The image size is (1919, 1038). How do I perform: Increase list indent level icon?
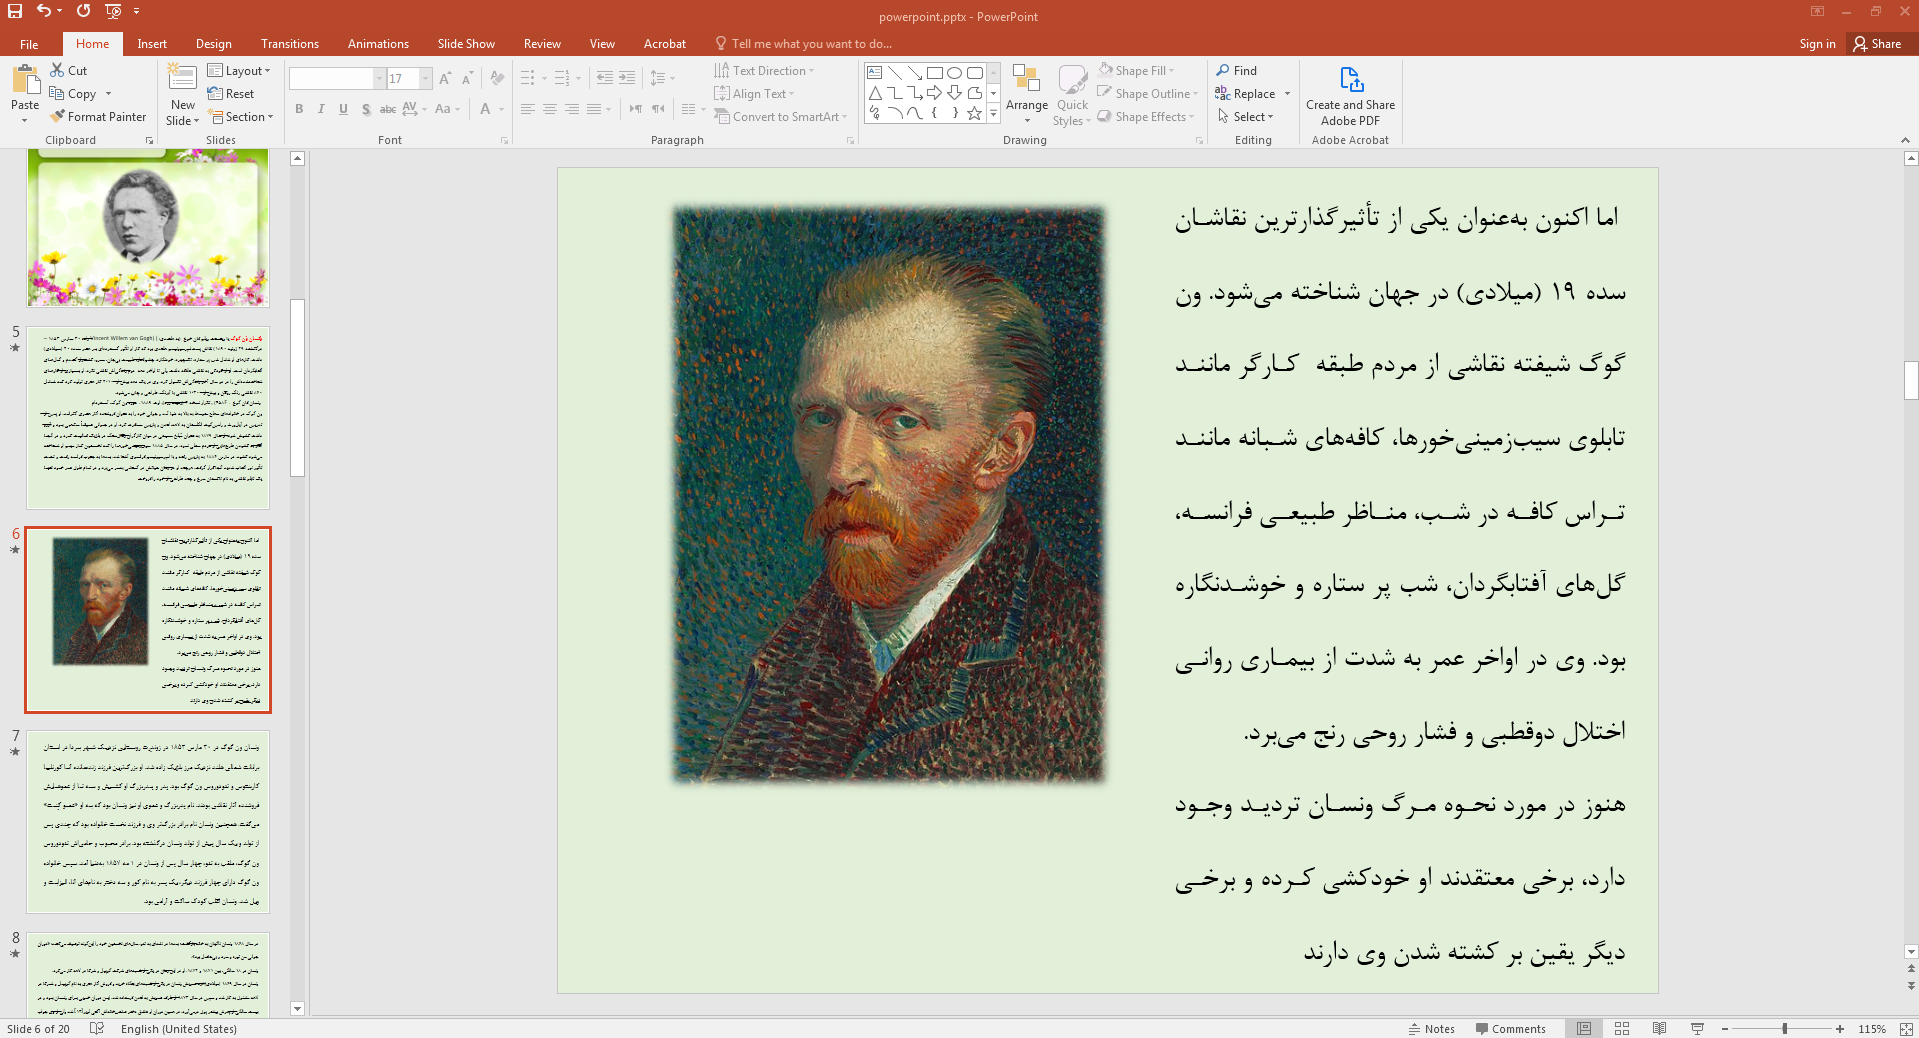tap(627, 78)
